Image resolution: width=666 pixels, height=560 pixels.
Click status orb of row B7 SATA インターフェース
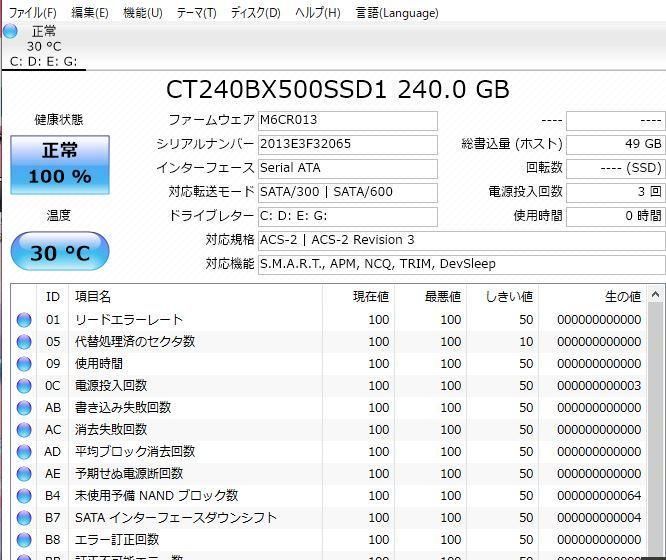click(24, 518)
